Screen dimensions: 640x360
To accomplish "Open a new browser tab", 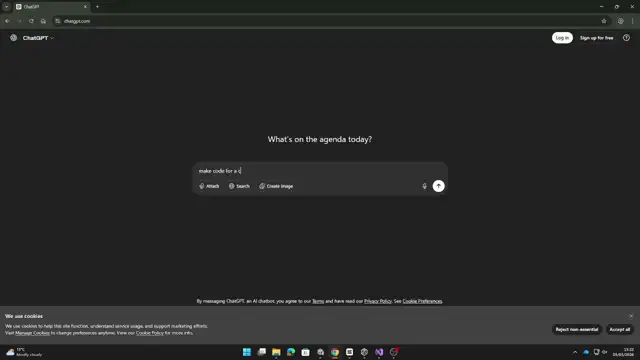I will click(97, 7).
